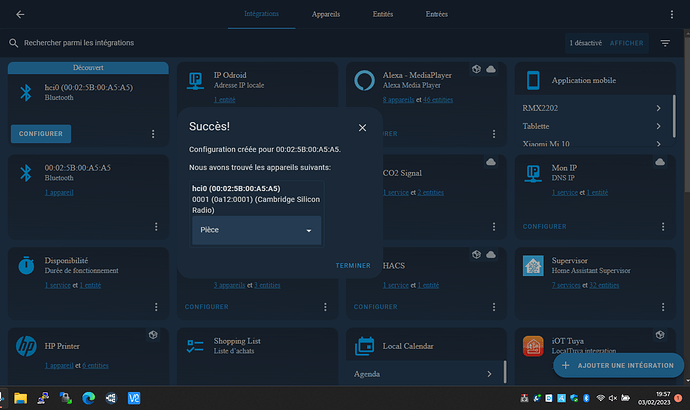The width and height of the screenshot is (690, 410).
Task: Open options menu on hci0 discovered card
Action: pos(153,134)
